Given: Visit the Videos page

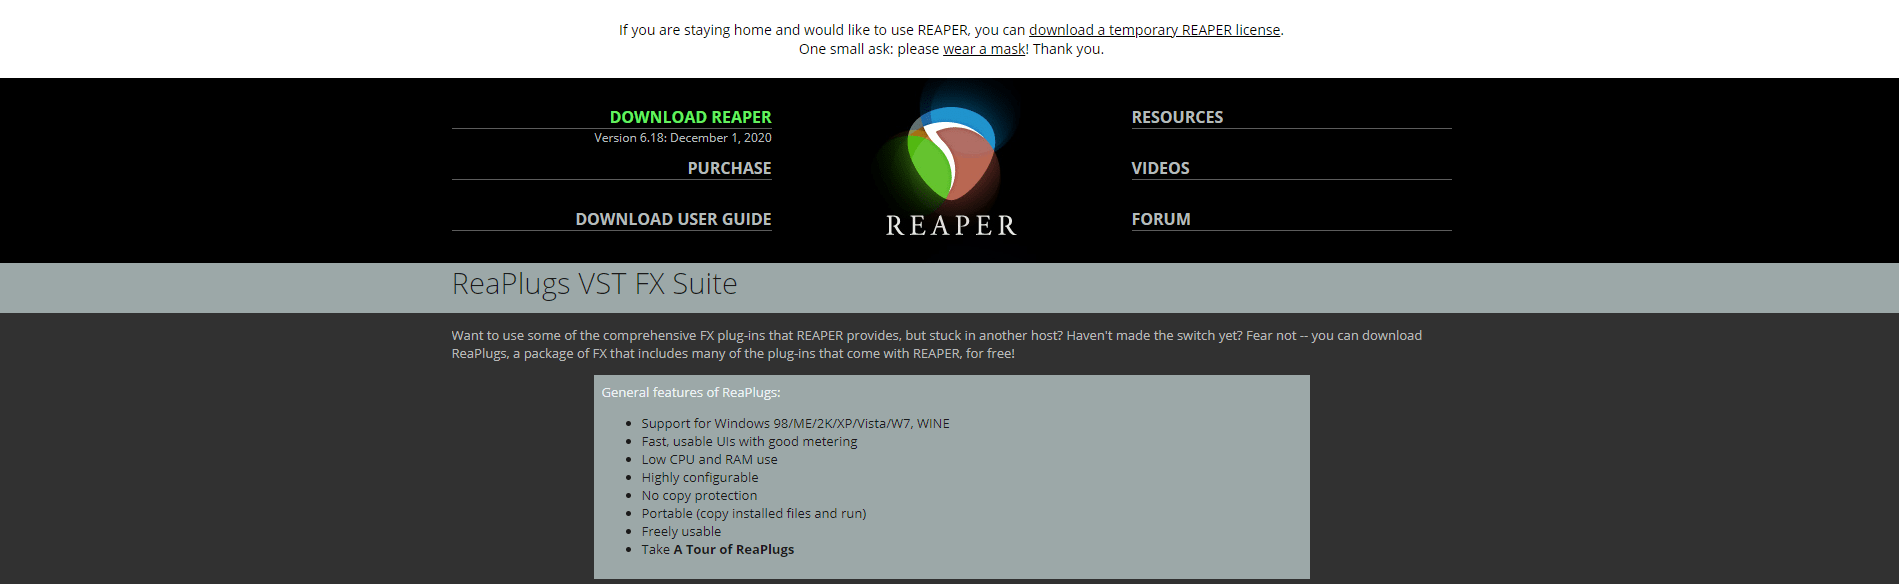Looking at the screenshot, I should (x=1160, y=168).
